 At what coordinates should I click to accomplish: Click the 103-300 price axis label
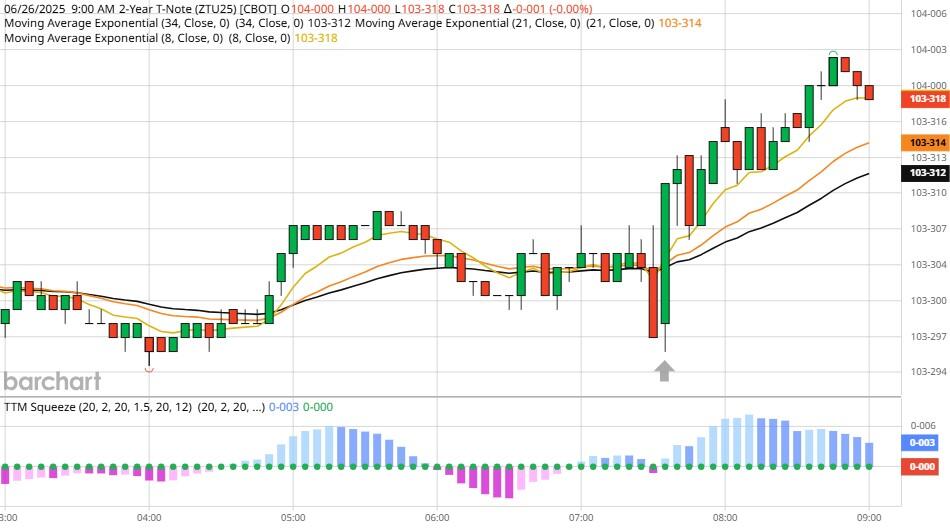coord(926,300)
